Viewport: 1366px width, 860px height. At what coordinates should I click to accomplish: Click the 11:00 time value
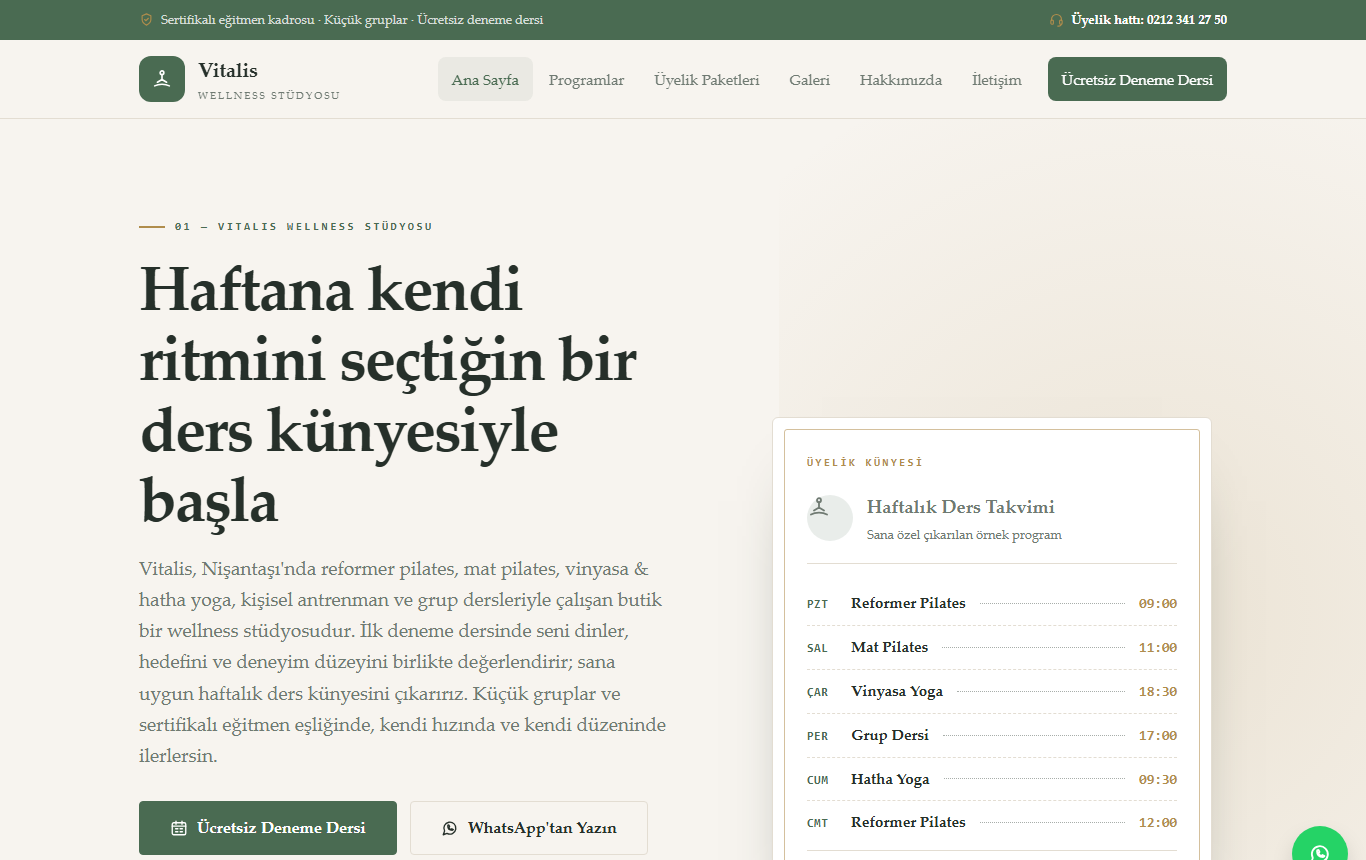click(x=1158, y=648)
